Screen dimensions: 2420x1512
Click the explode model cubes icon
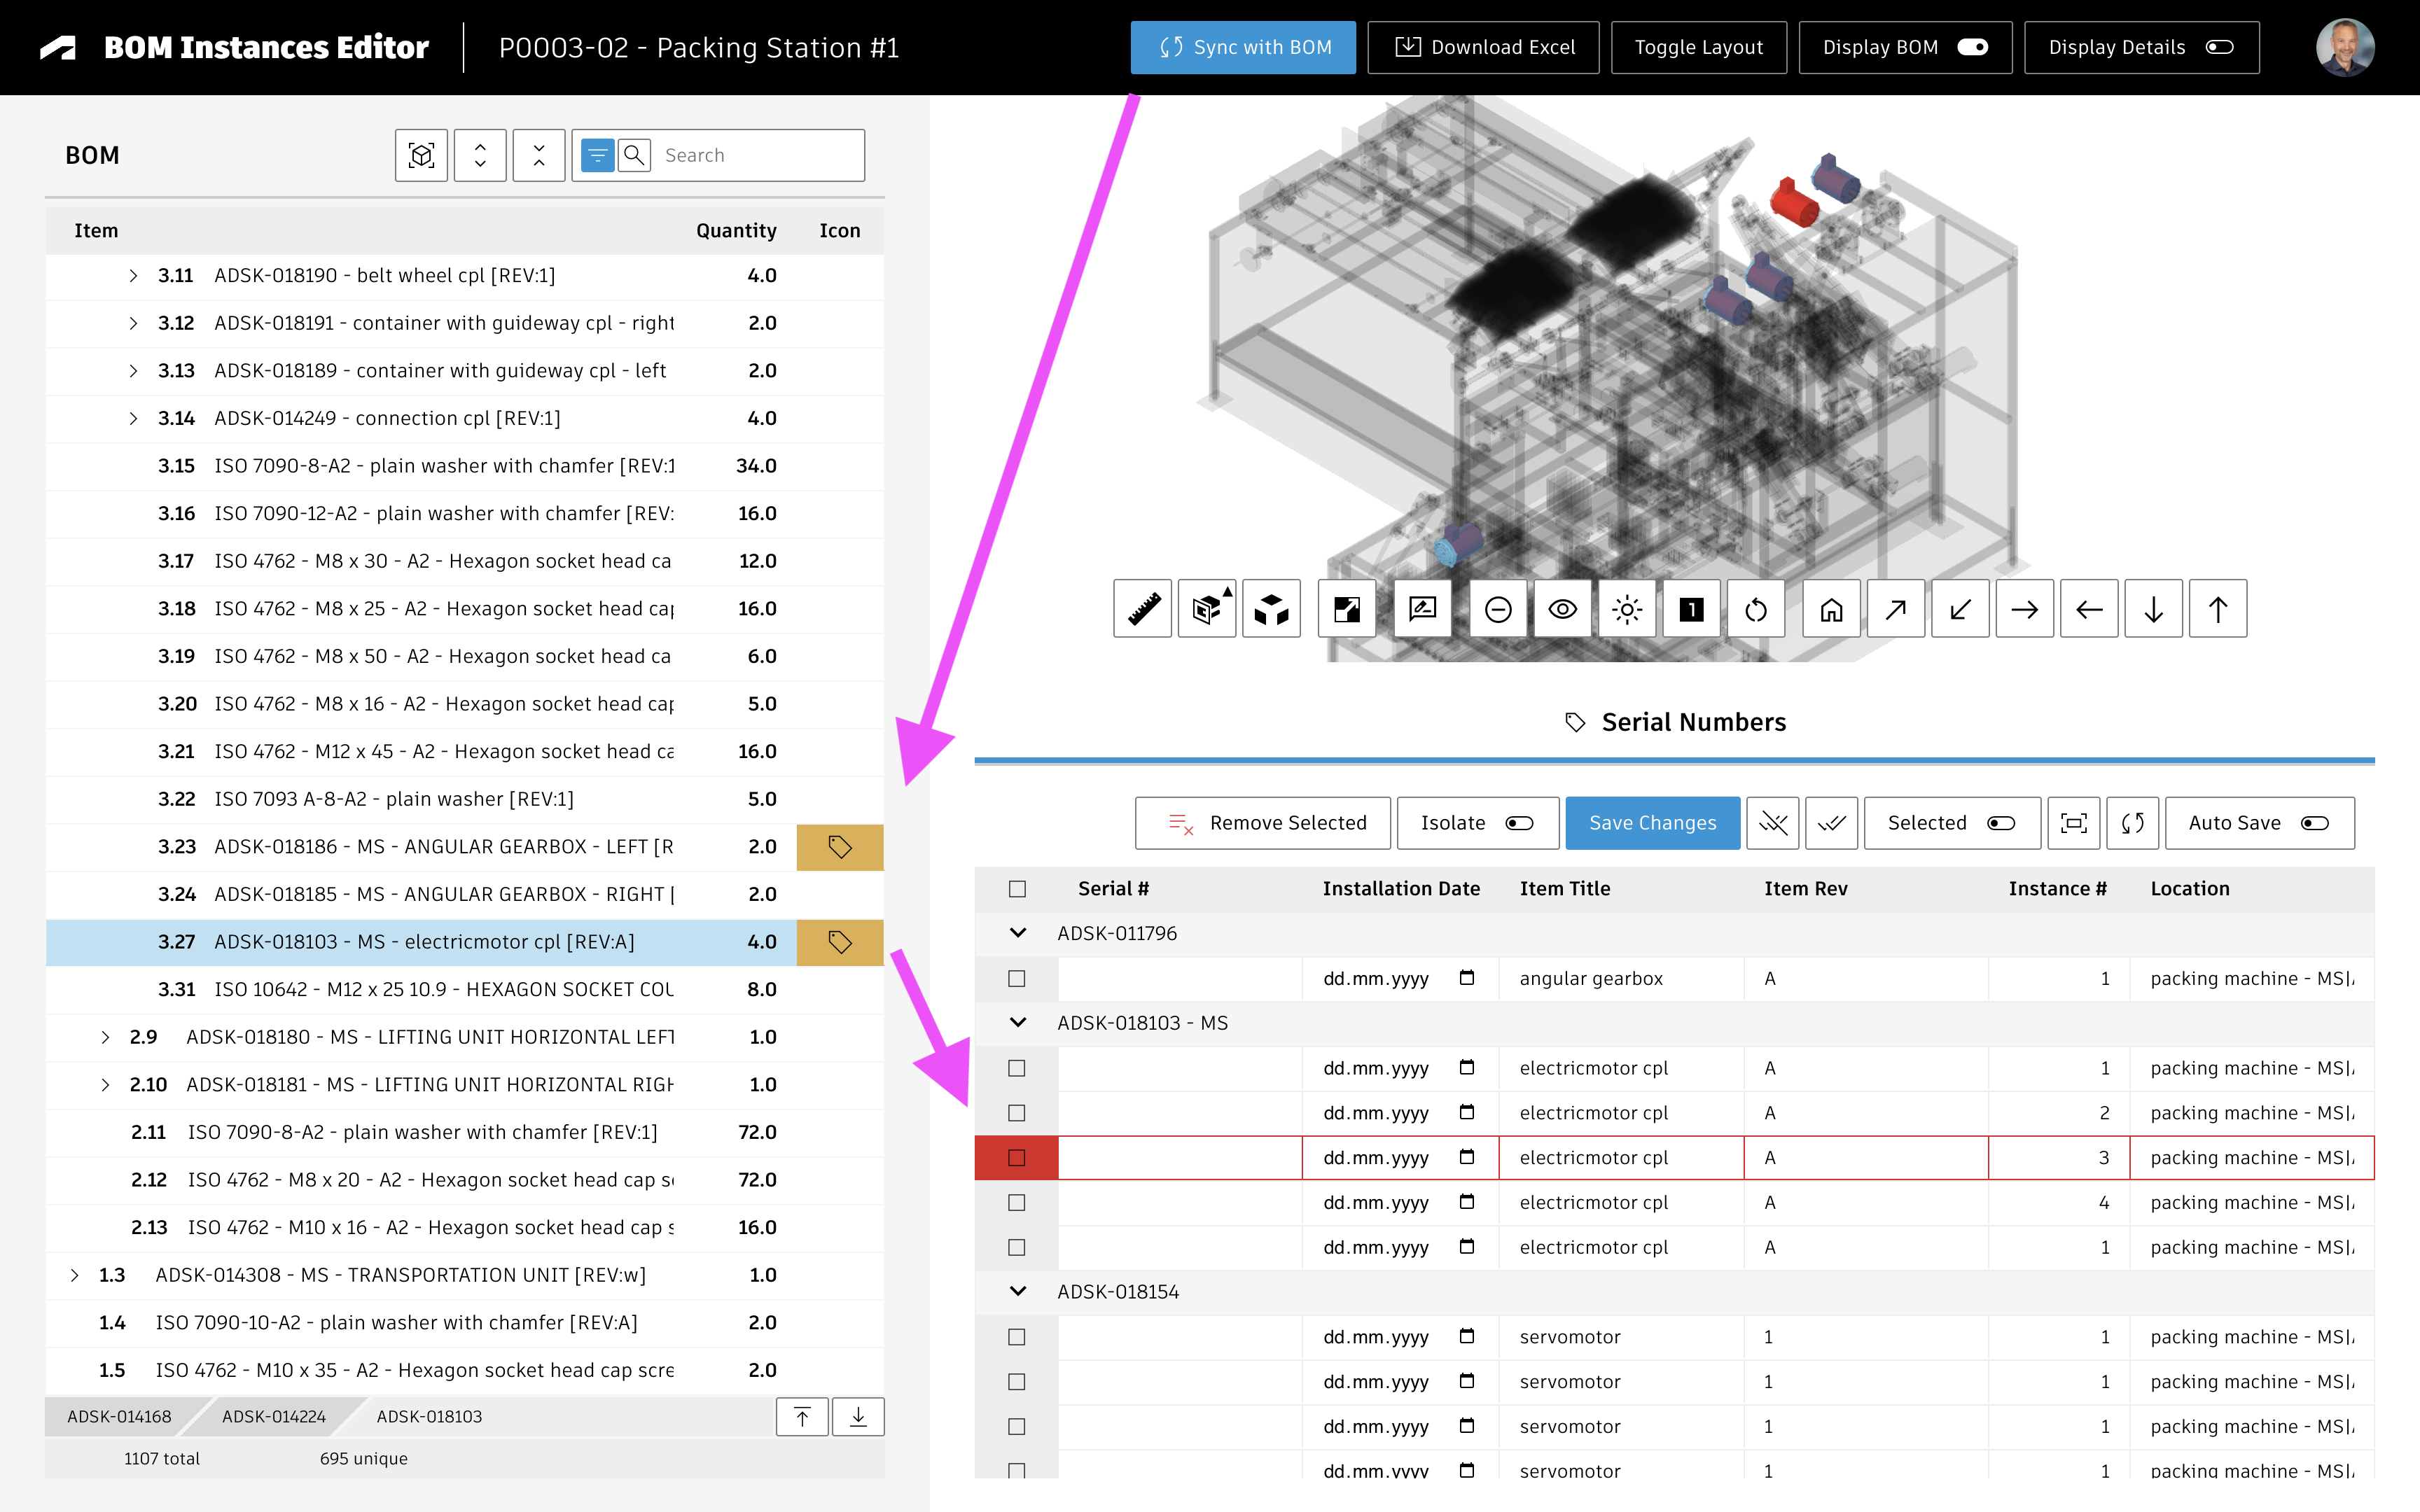click(1271, 608)
